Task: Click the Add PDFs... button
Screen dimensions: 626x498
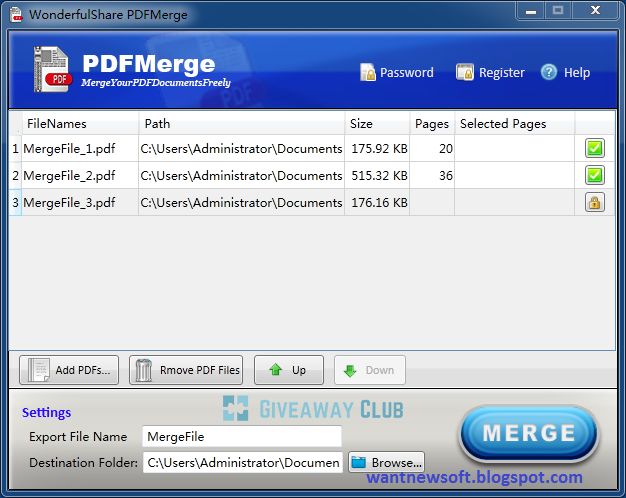Action: 69,370
